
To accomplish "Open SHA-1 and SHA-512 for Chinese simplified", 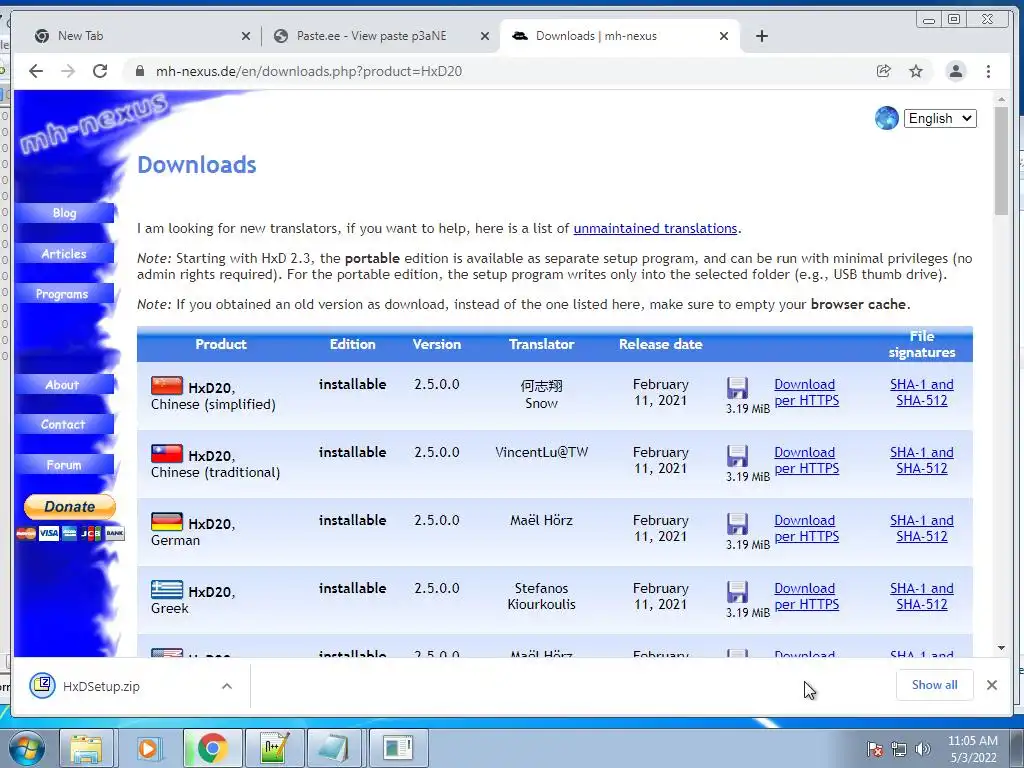I will click(x=921, y=392).
